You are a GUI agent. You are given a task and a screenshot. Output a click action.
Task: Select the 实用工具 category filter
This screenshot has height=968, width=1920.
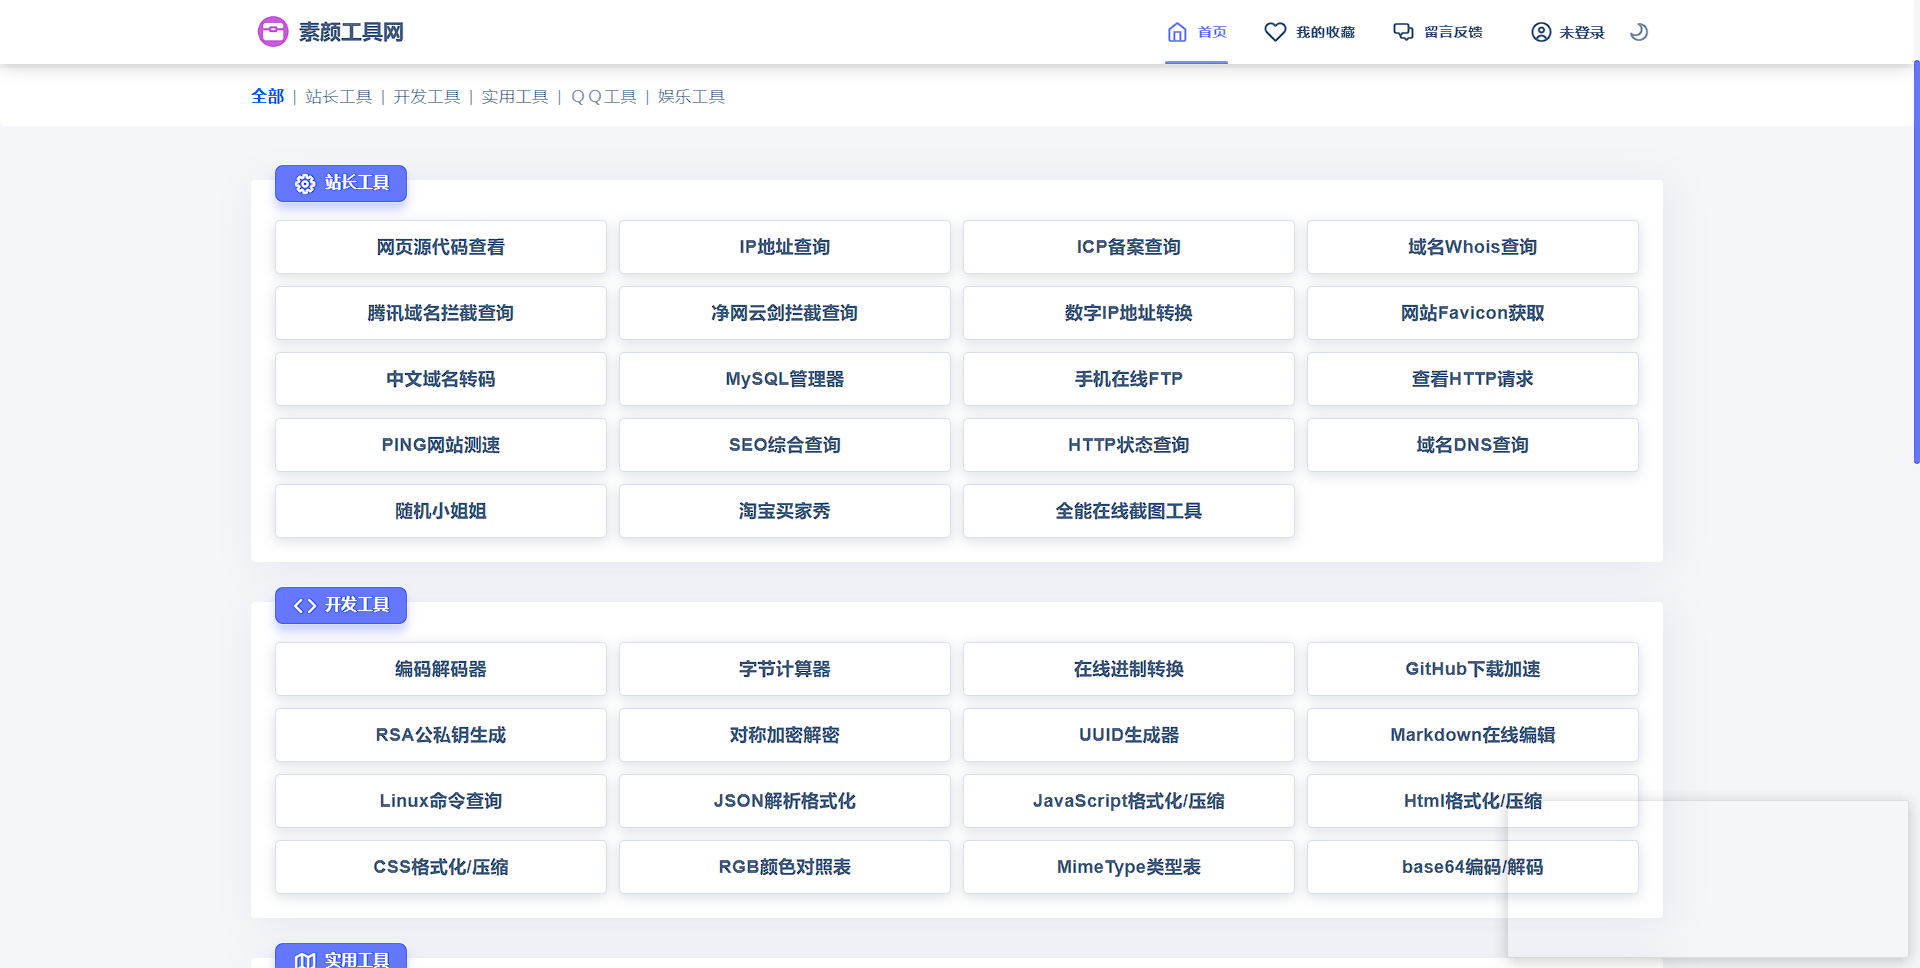(x=514, y=96)
